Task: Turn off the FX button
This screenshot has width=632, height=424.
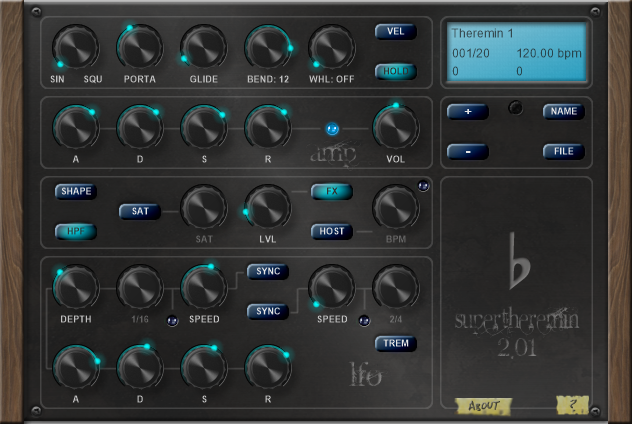Action: tap(332, 191)
